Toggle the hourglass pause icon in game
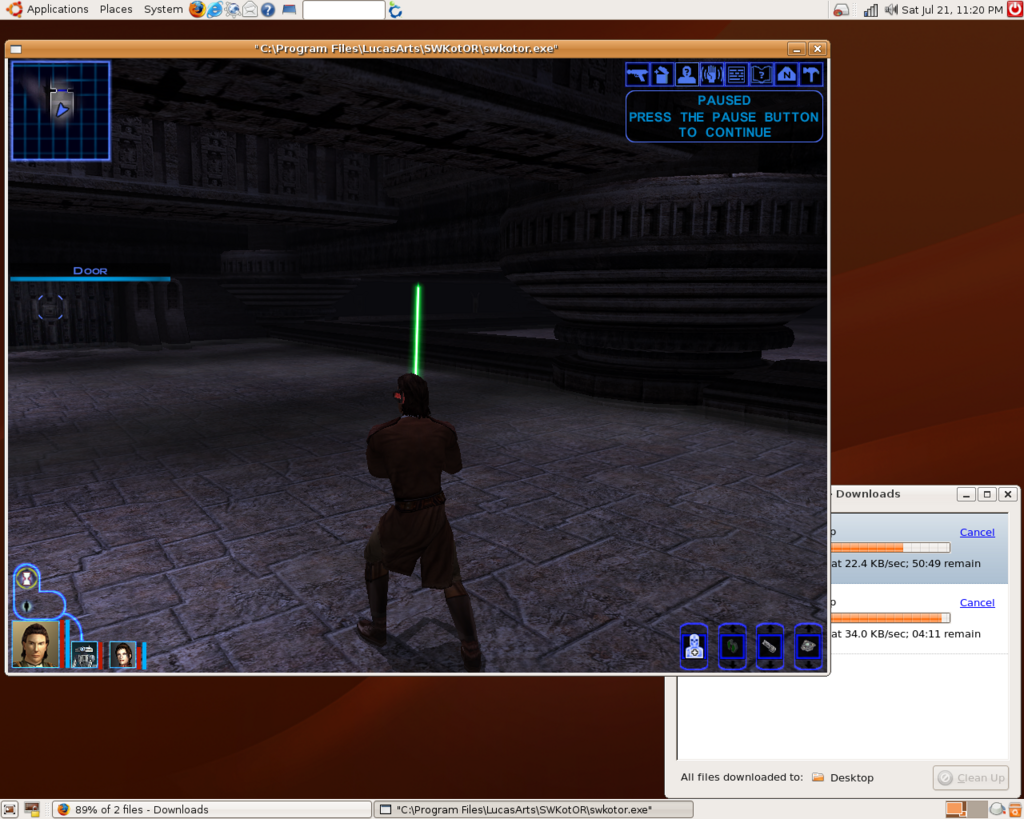The height and width of the screenshot is (819, 1024). 27,579
